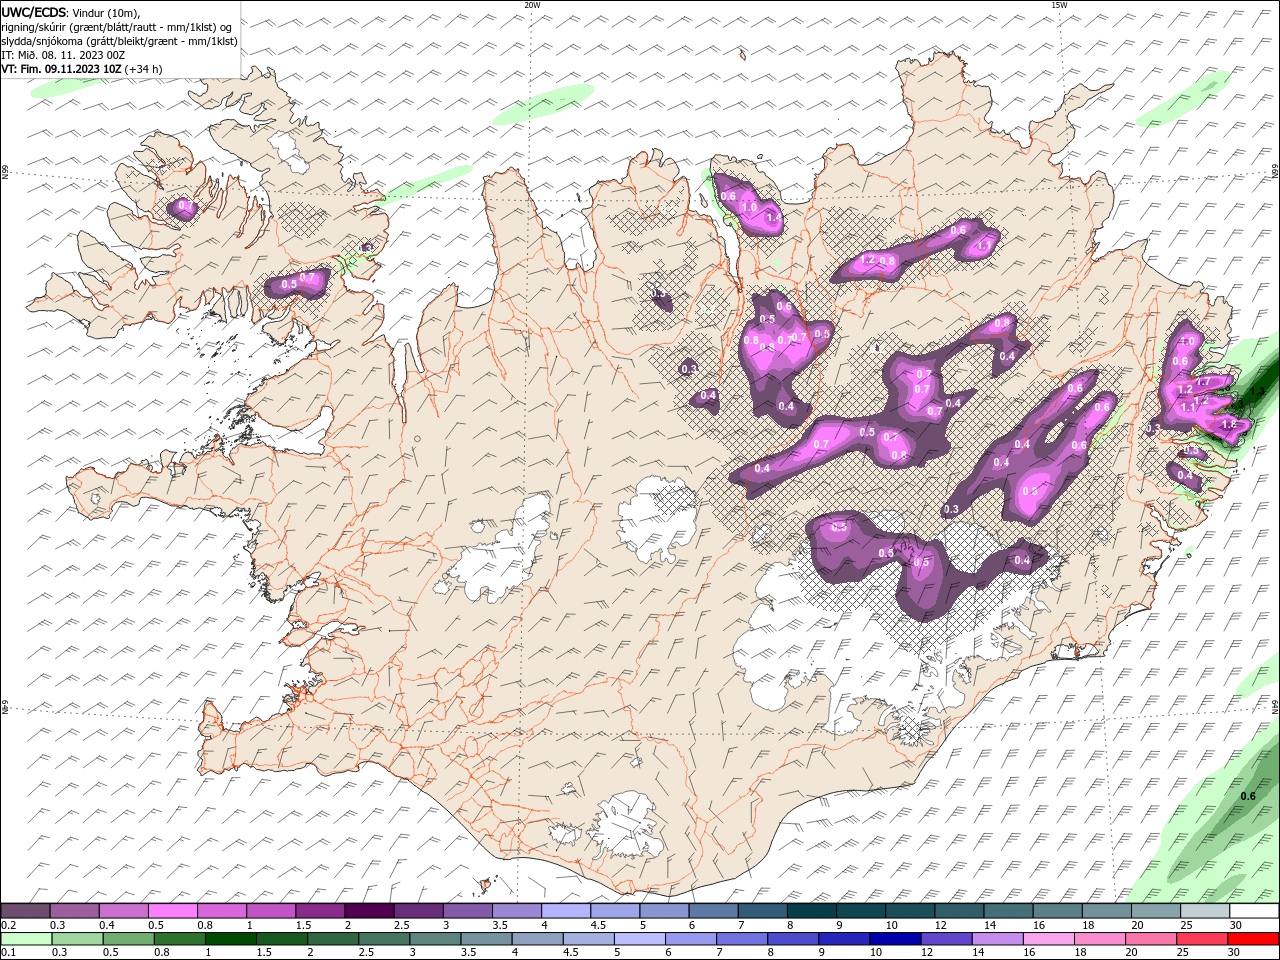Click the darkest green 1 swatch in lower legend row
Screen dimensions: 1280x960
[x=230, y=939]
